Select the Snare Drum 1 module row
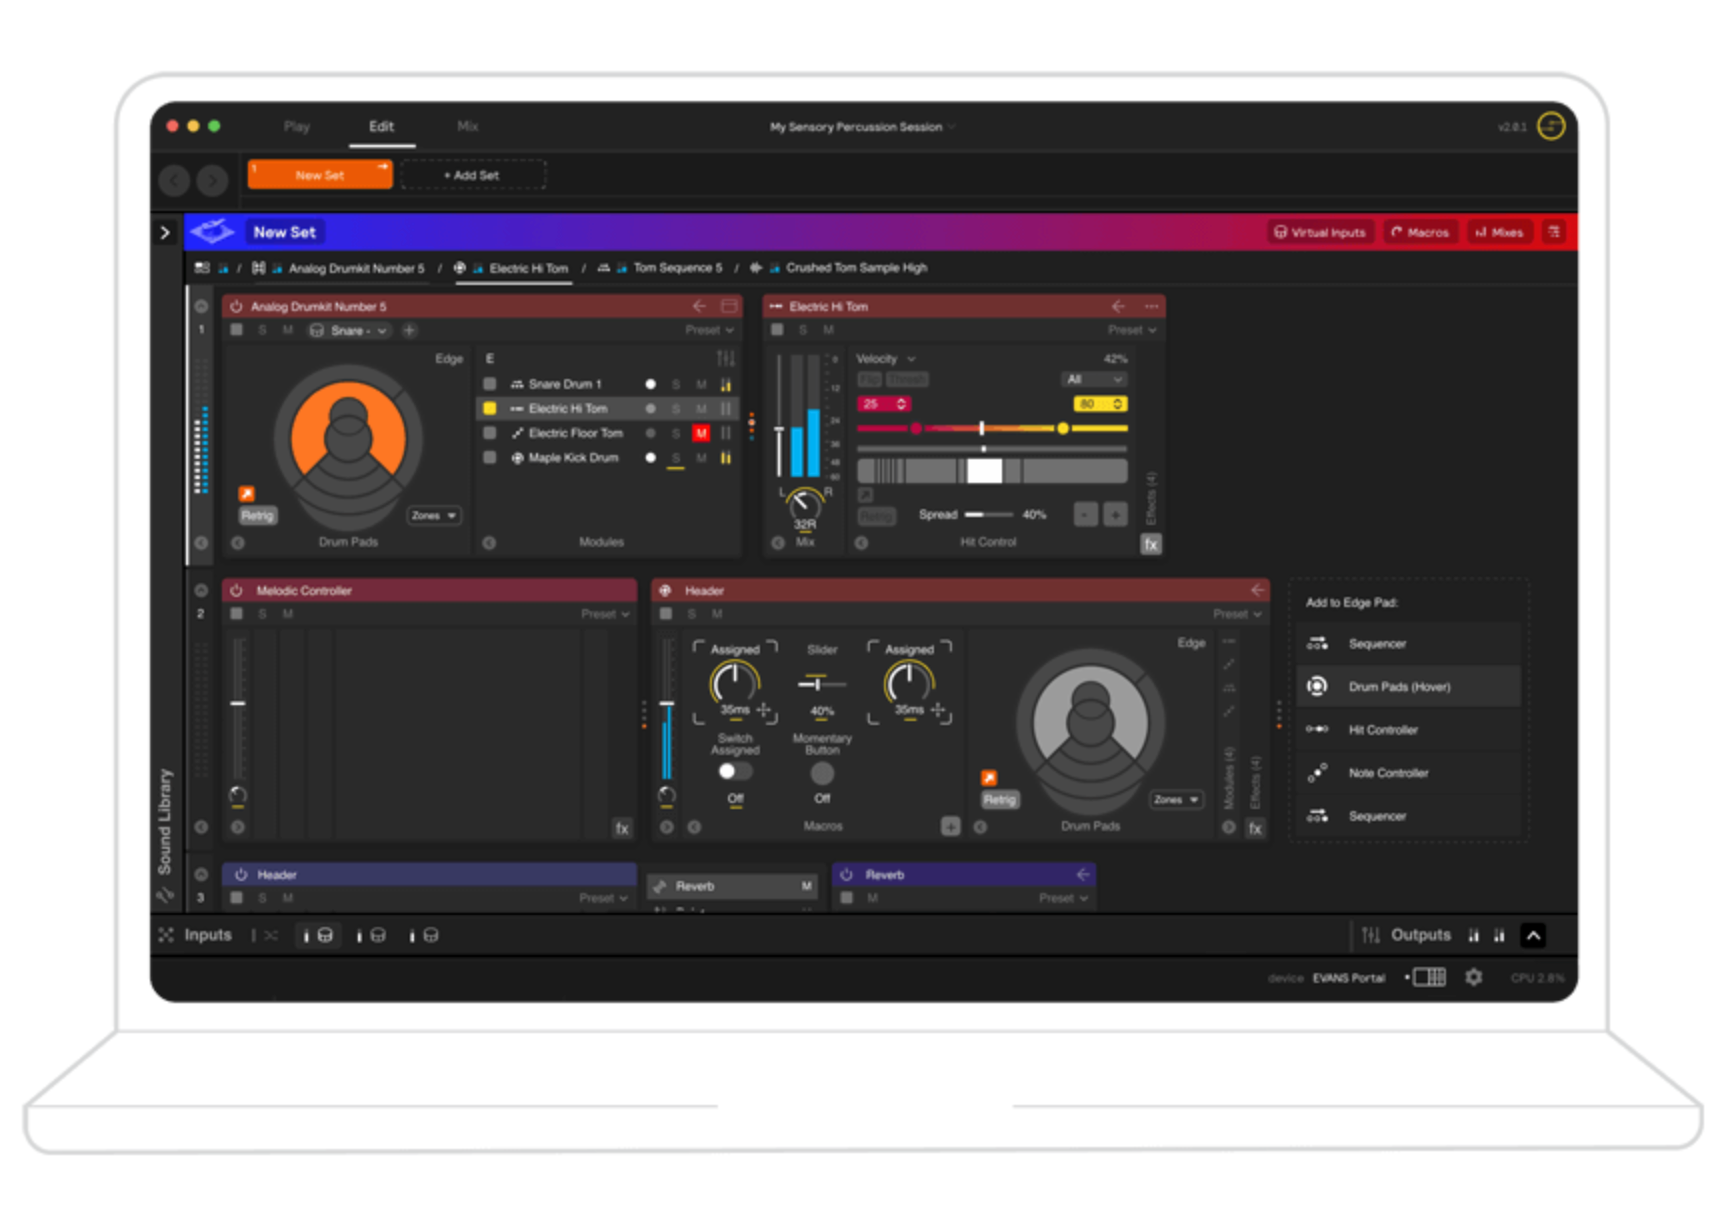Screen dimensions: 1736x1216 coord(609,384)
